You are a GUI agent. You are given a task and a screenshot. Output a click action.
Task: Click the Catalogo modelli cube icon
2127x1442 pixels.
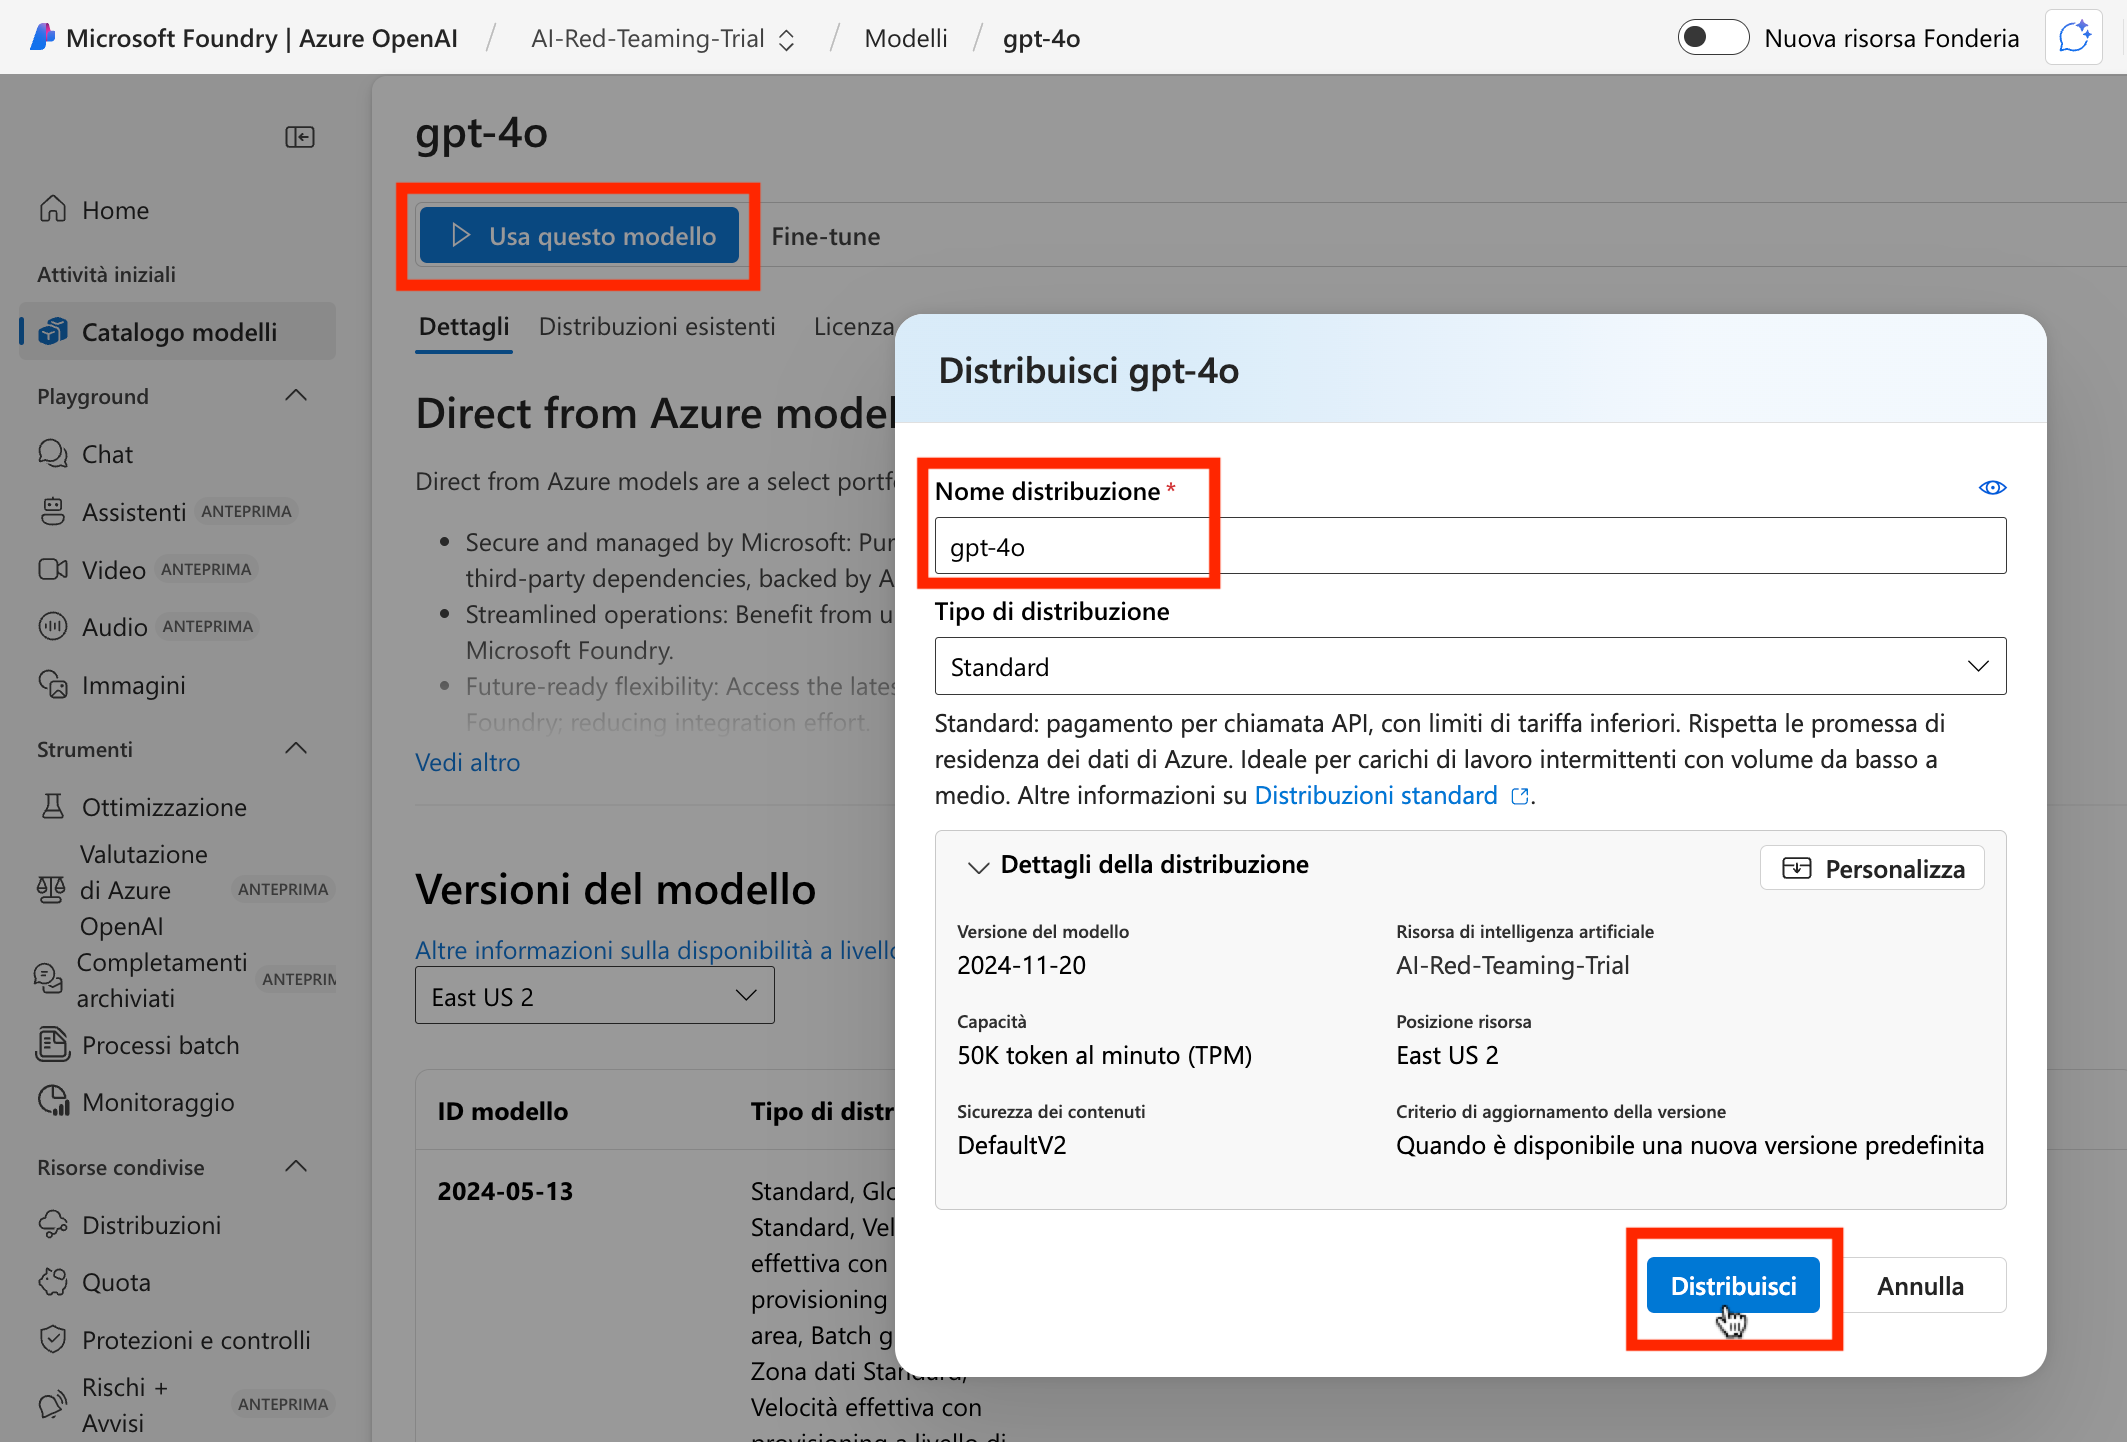[53, 331]
